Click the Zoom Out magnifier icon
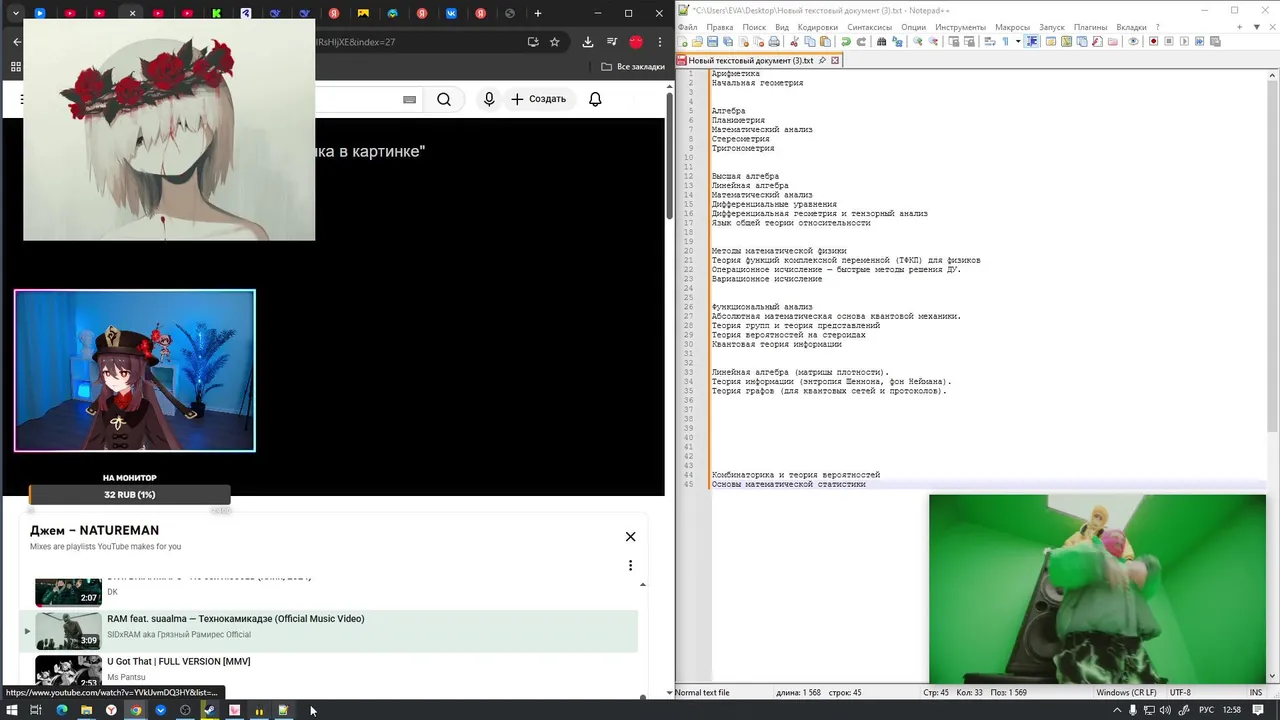The width and height of the screenshot is (1280, 720). pos(933,41)
